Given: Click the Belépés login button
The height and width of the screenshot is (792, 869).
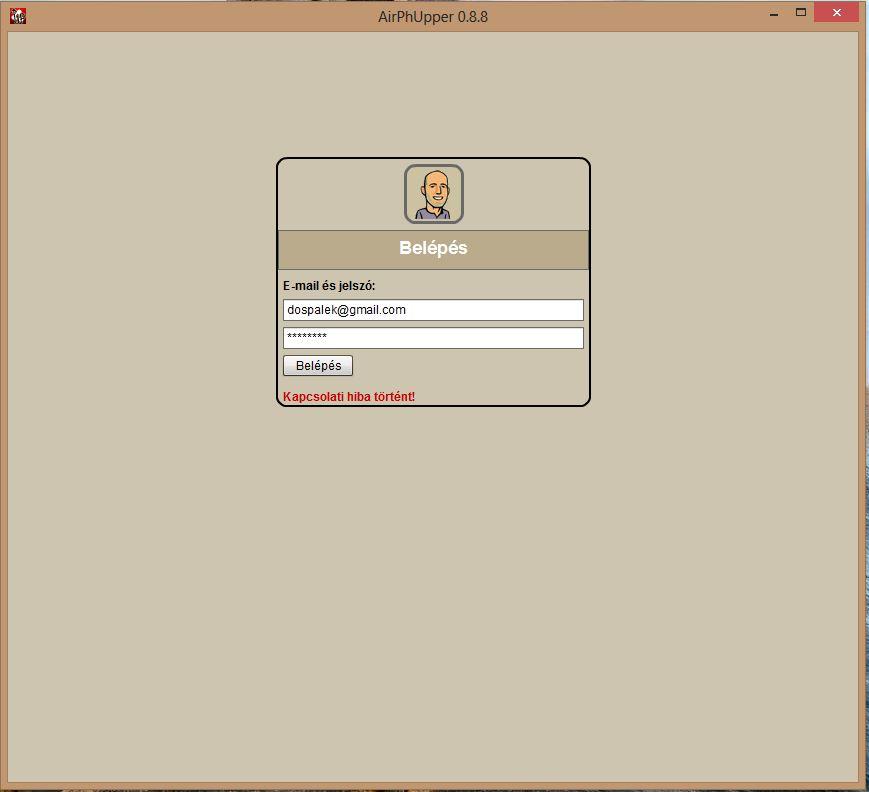Looking at the screenshot, I should coord(318,366).
